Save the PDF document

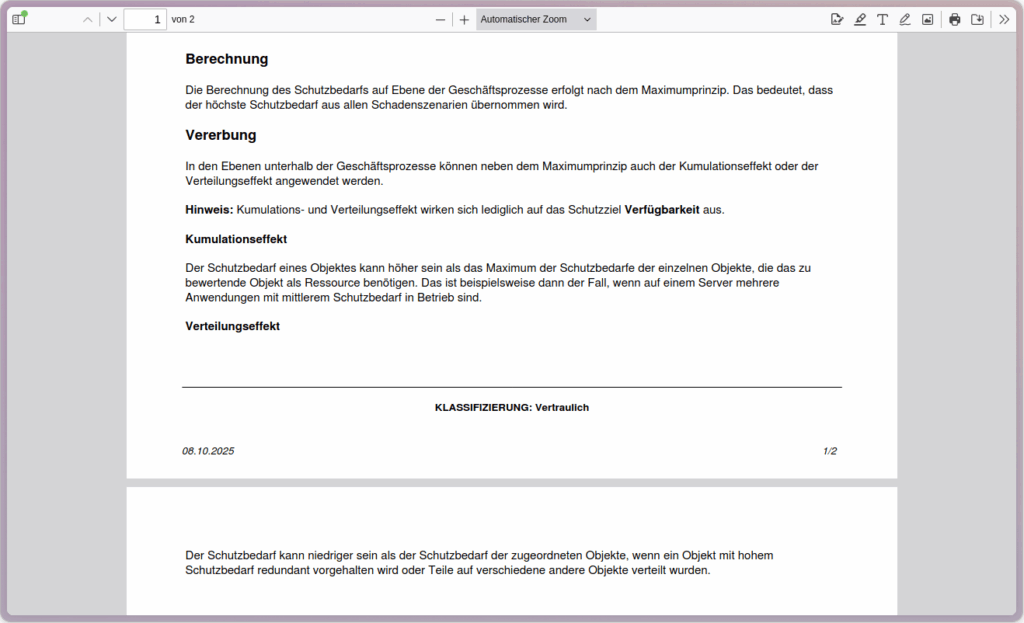(x=978, y=19)
